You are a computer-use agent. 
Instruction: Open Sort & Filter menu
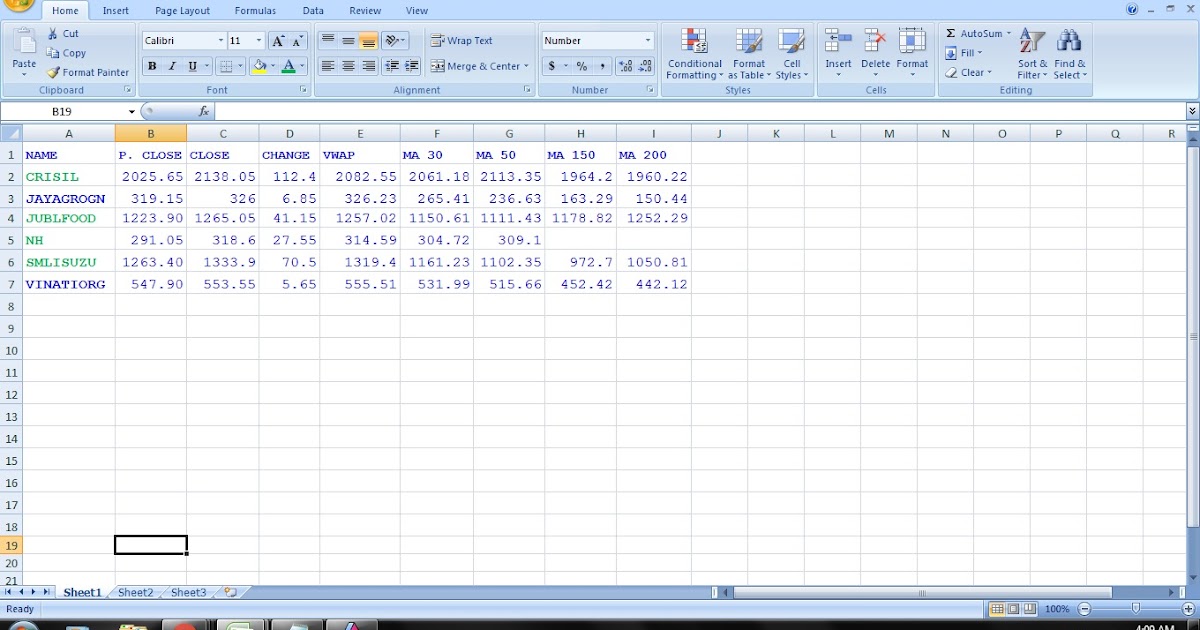[1032, 54]
